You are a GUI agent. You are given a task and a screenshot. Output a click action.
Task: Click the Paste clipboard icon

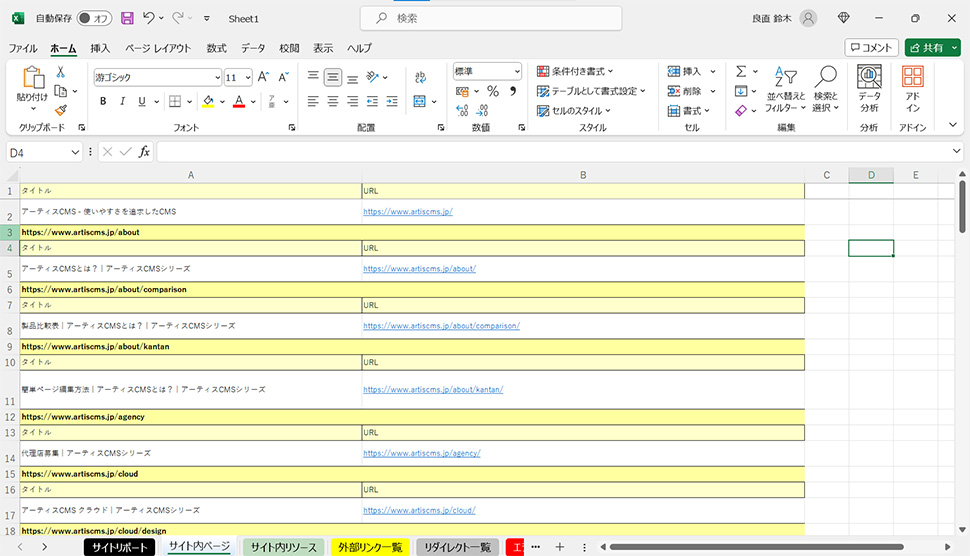[x=32, y=77]
